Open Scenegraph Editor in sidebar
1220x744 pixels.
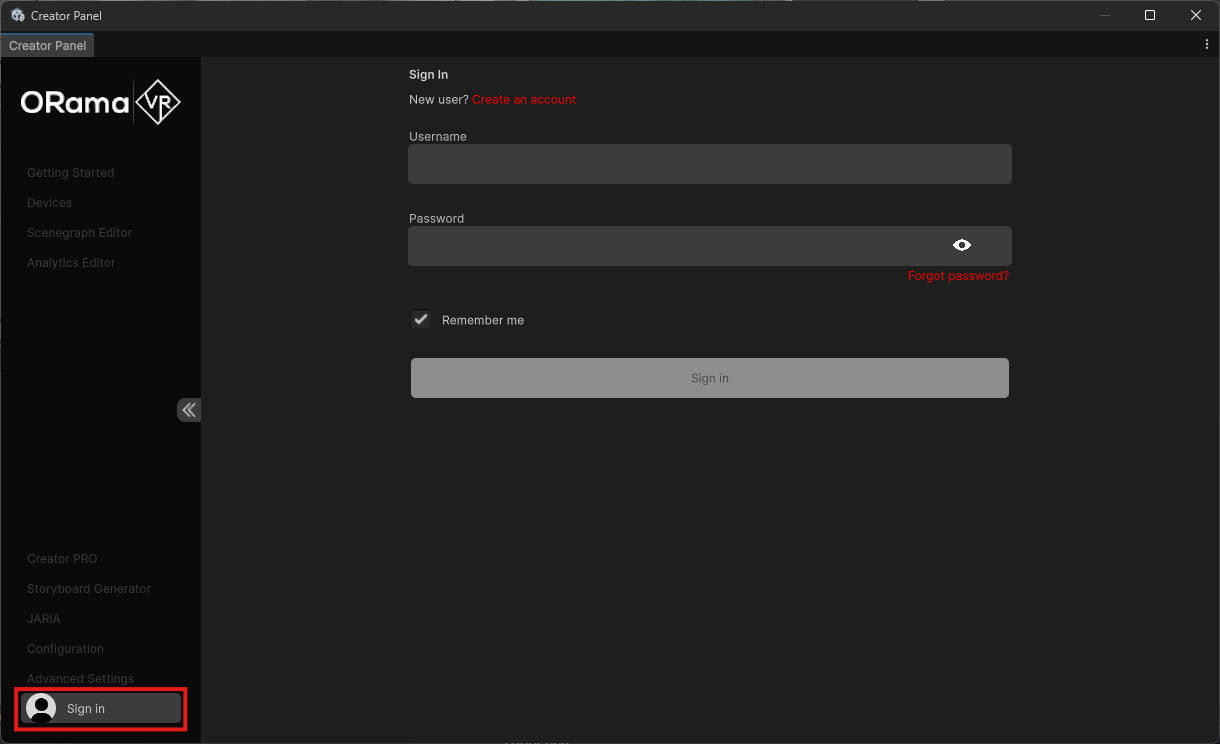[x=80, y=233]
